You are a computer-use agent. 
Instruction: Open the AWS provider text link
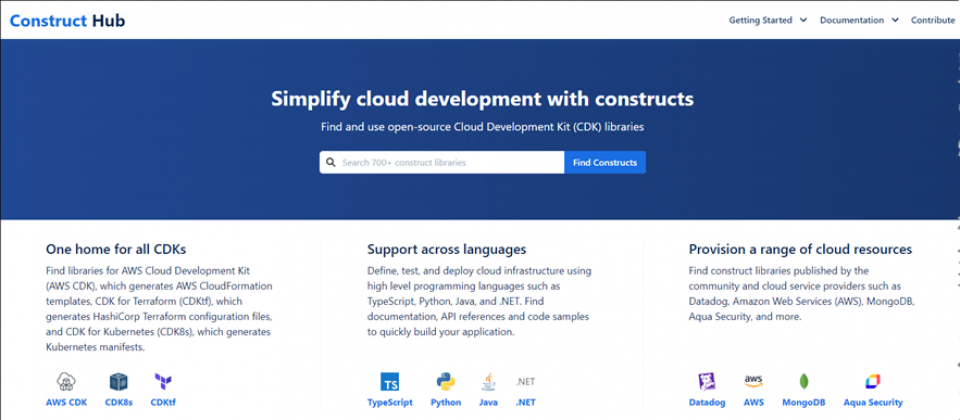coord(754,403)
